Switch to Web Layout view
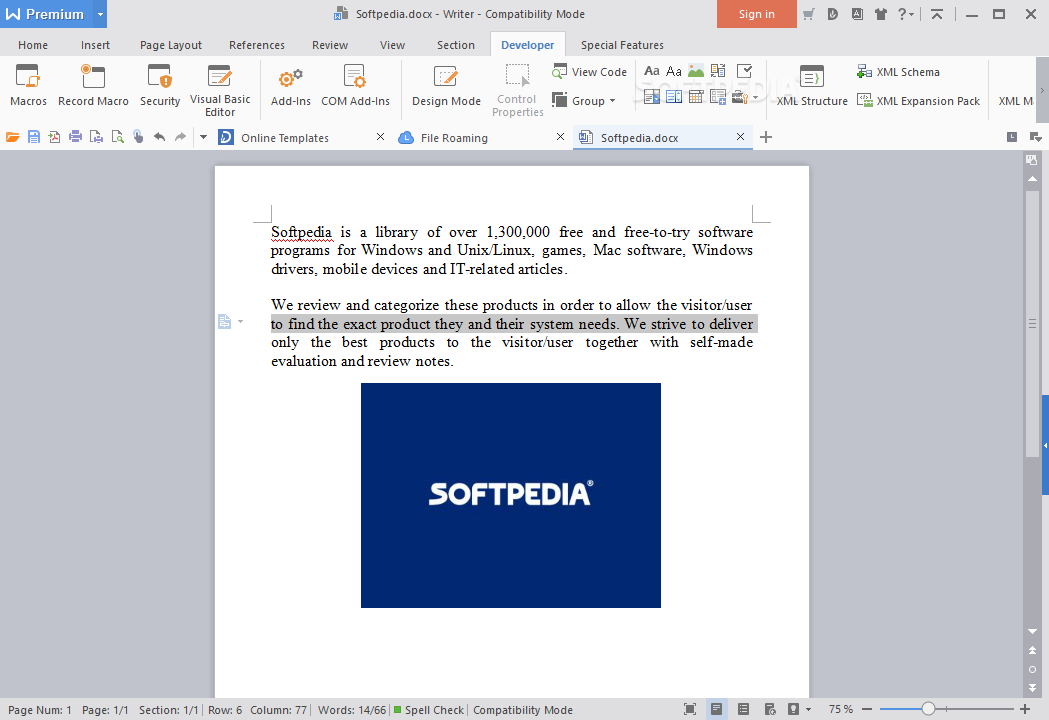The height and width of the screenshot is (720, 1049). tap(770, 709)
